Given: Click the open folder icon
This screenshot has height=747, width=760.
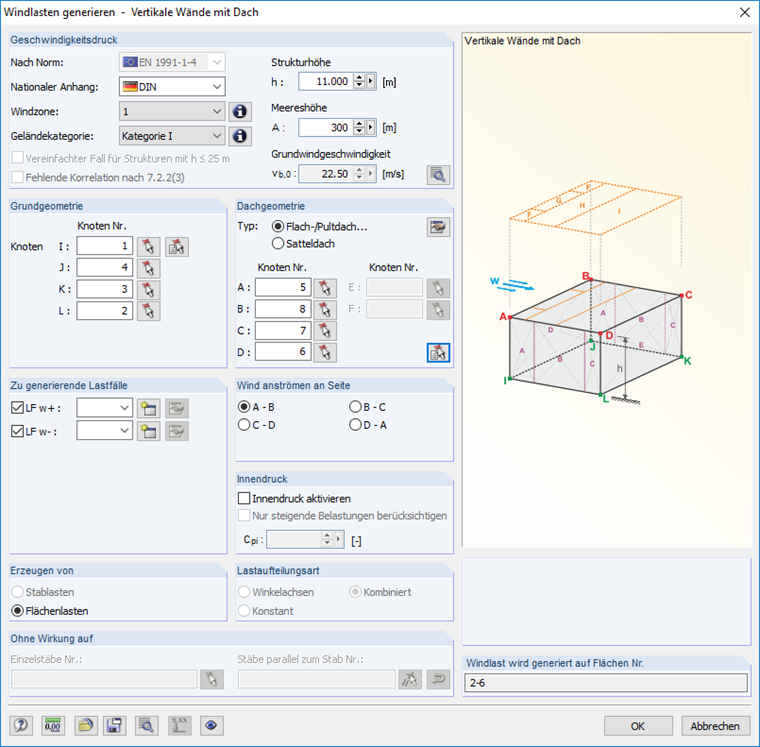Looking at the screenshot, I should tap(85, 726).
